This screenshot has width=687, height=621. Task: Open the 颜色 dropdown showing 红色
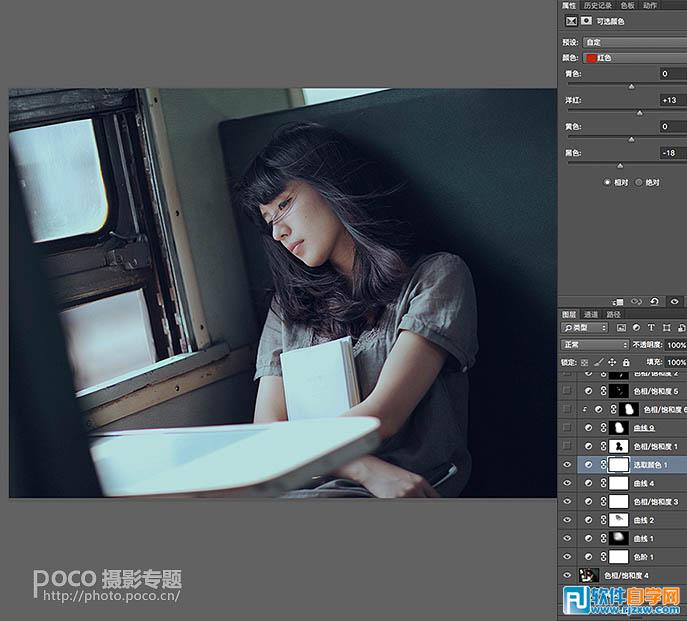634,58
